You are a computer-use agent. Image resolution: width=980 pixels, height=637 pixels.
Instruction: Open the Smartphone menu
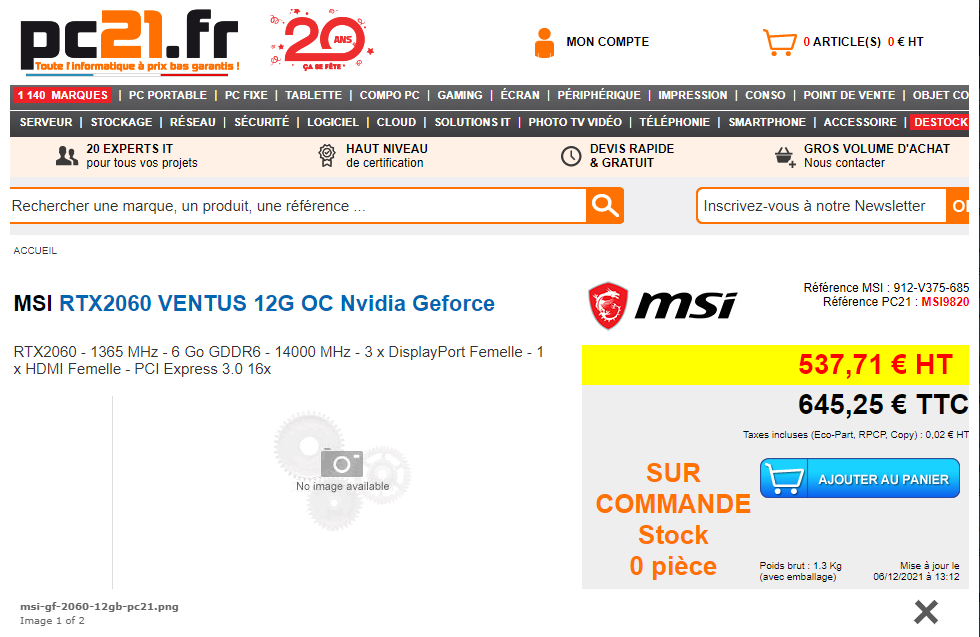[x=767, y=122]
